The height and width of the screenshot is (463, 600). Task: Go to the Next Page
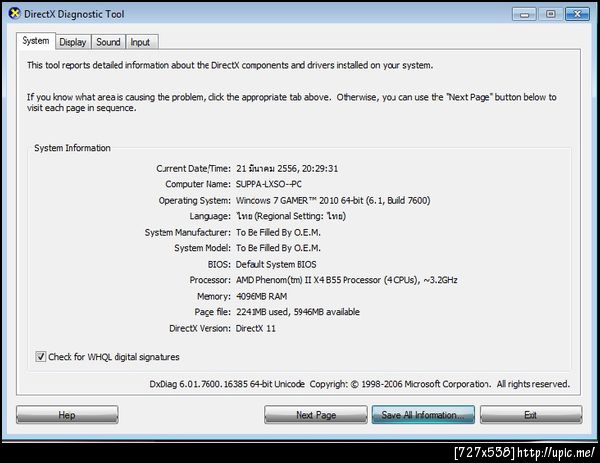[316, 415]
